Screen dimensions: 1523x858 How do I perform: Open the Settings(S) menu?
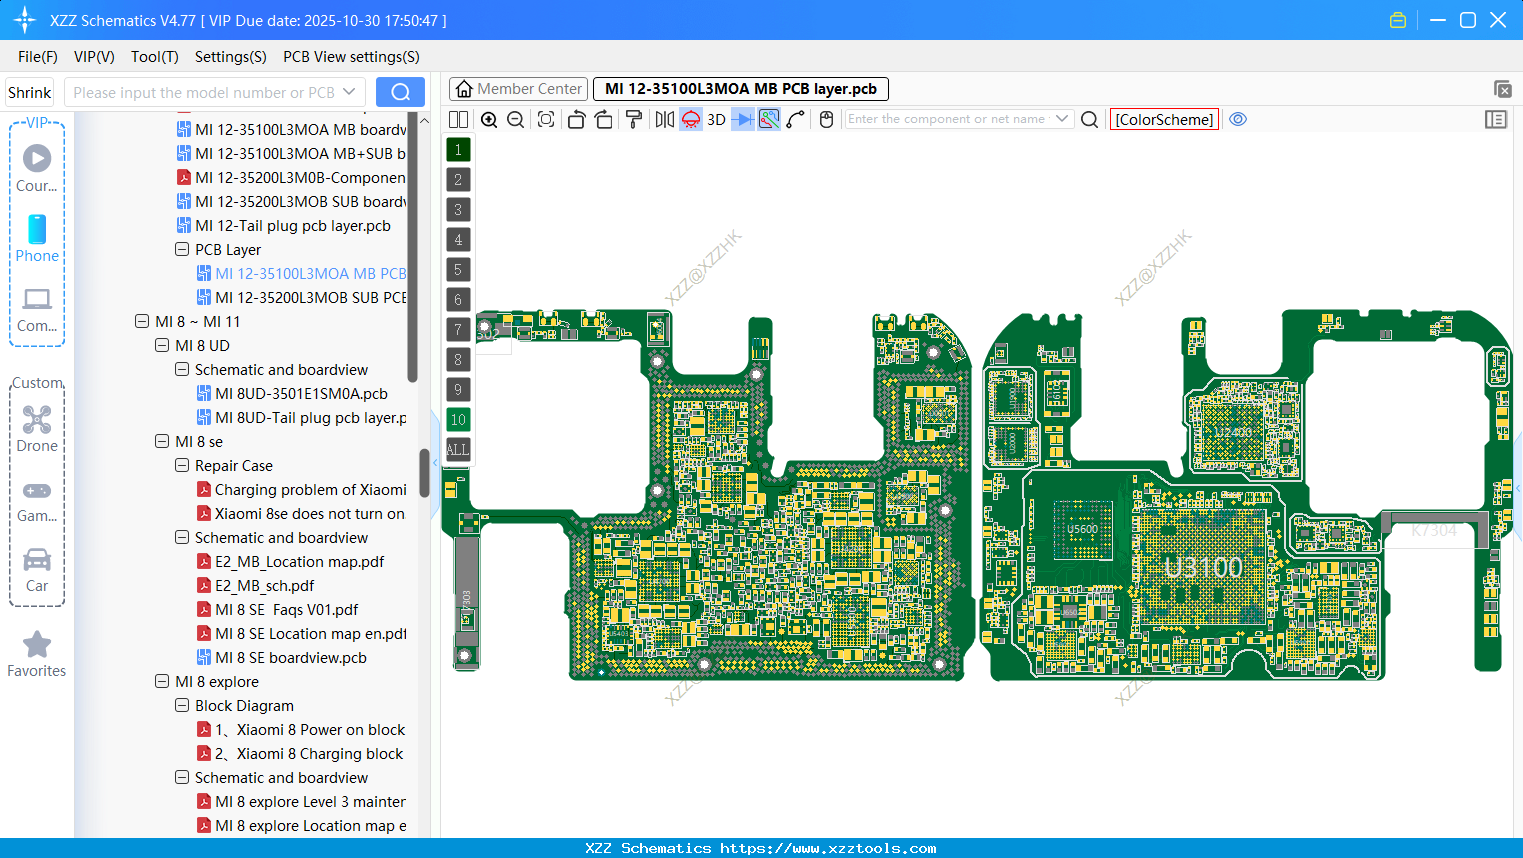(x=230, y=57)
